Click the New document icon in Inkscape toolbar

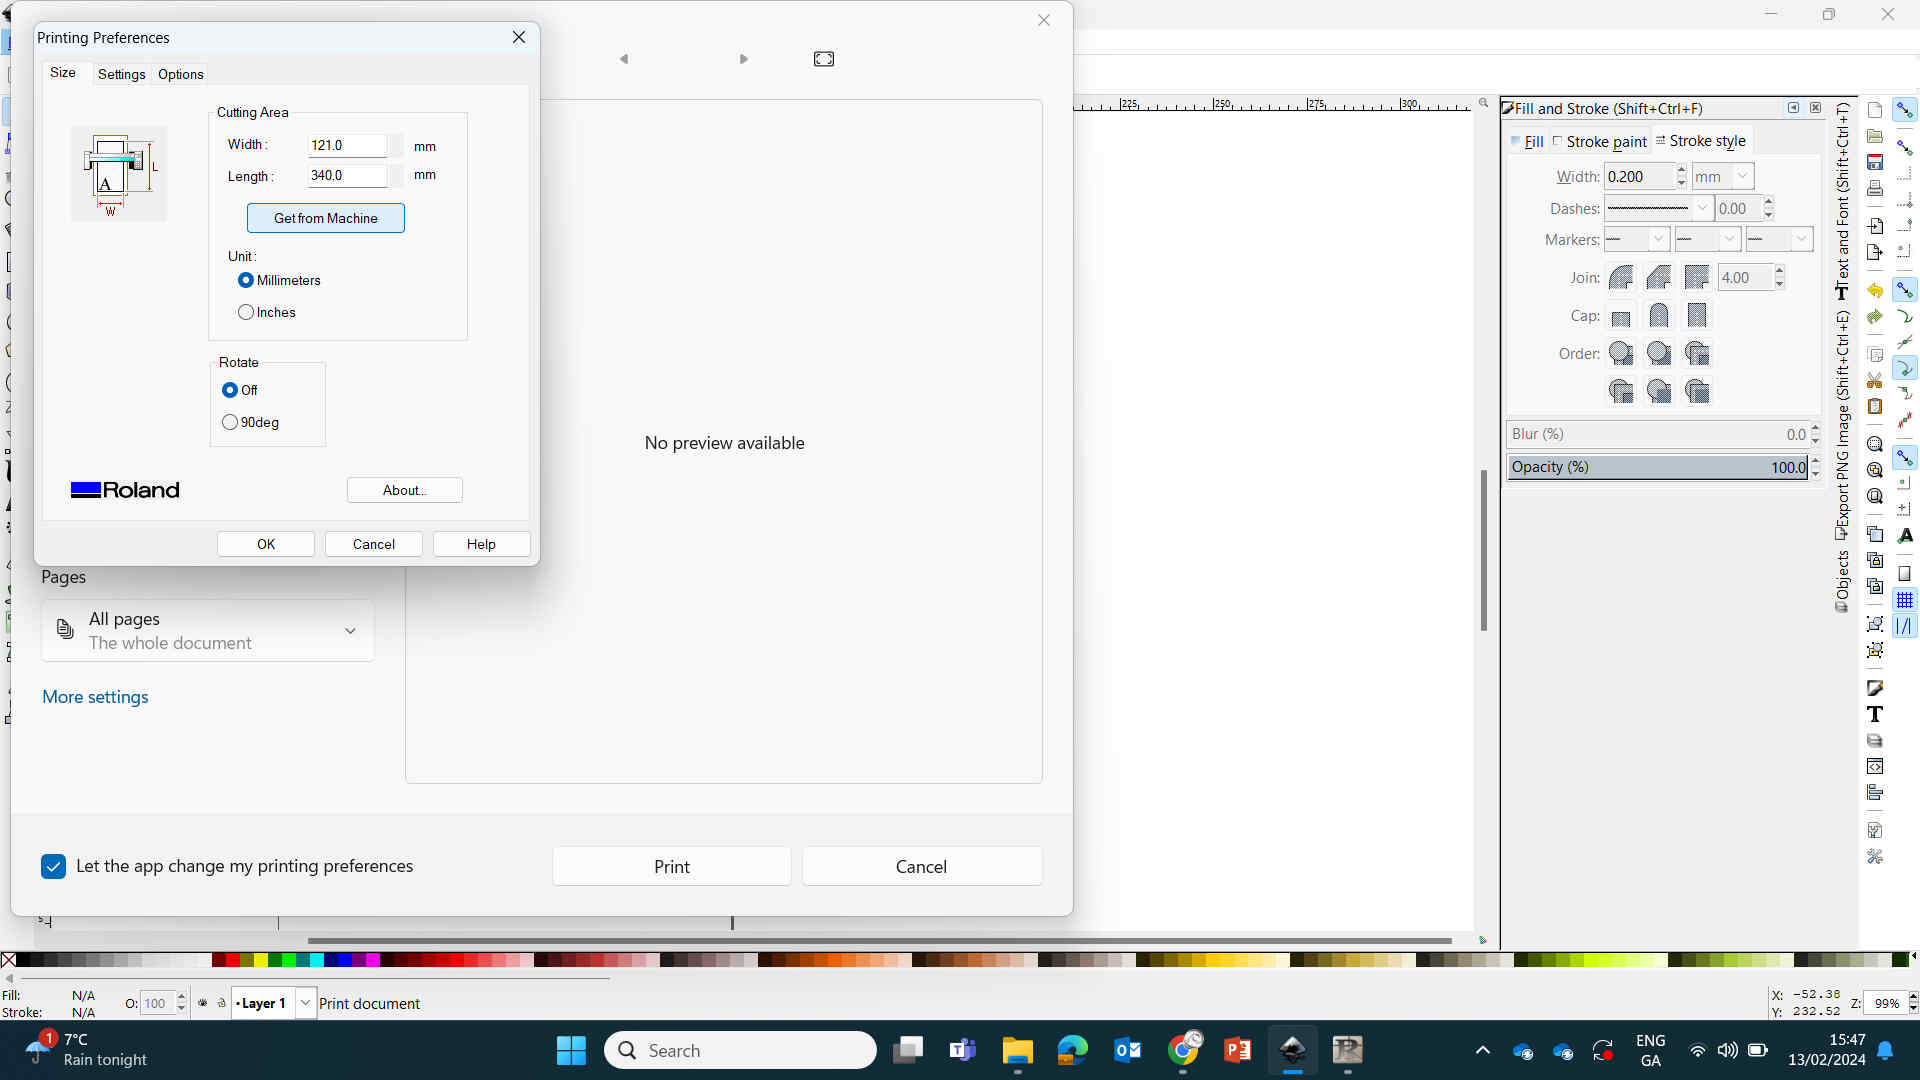tap(1875, 110)
